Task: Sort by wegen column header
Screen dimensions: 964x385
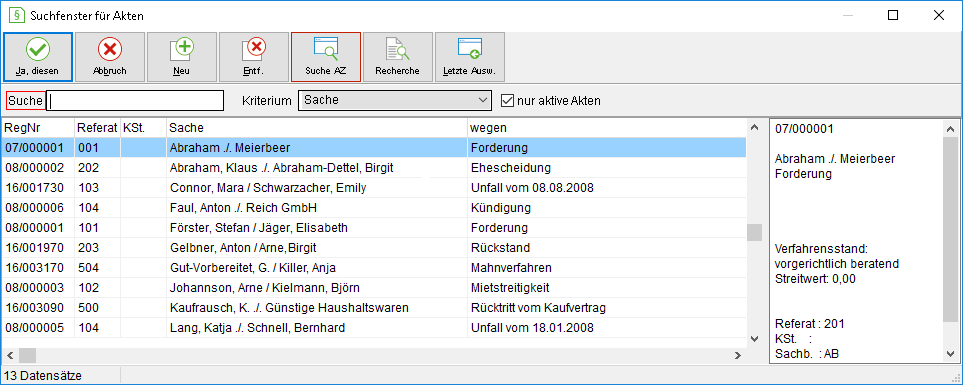Action: (607, 127)
